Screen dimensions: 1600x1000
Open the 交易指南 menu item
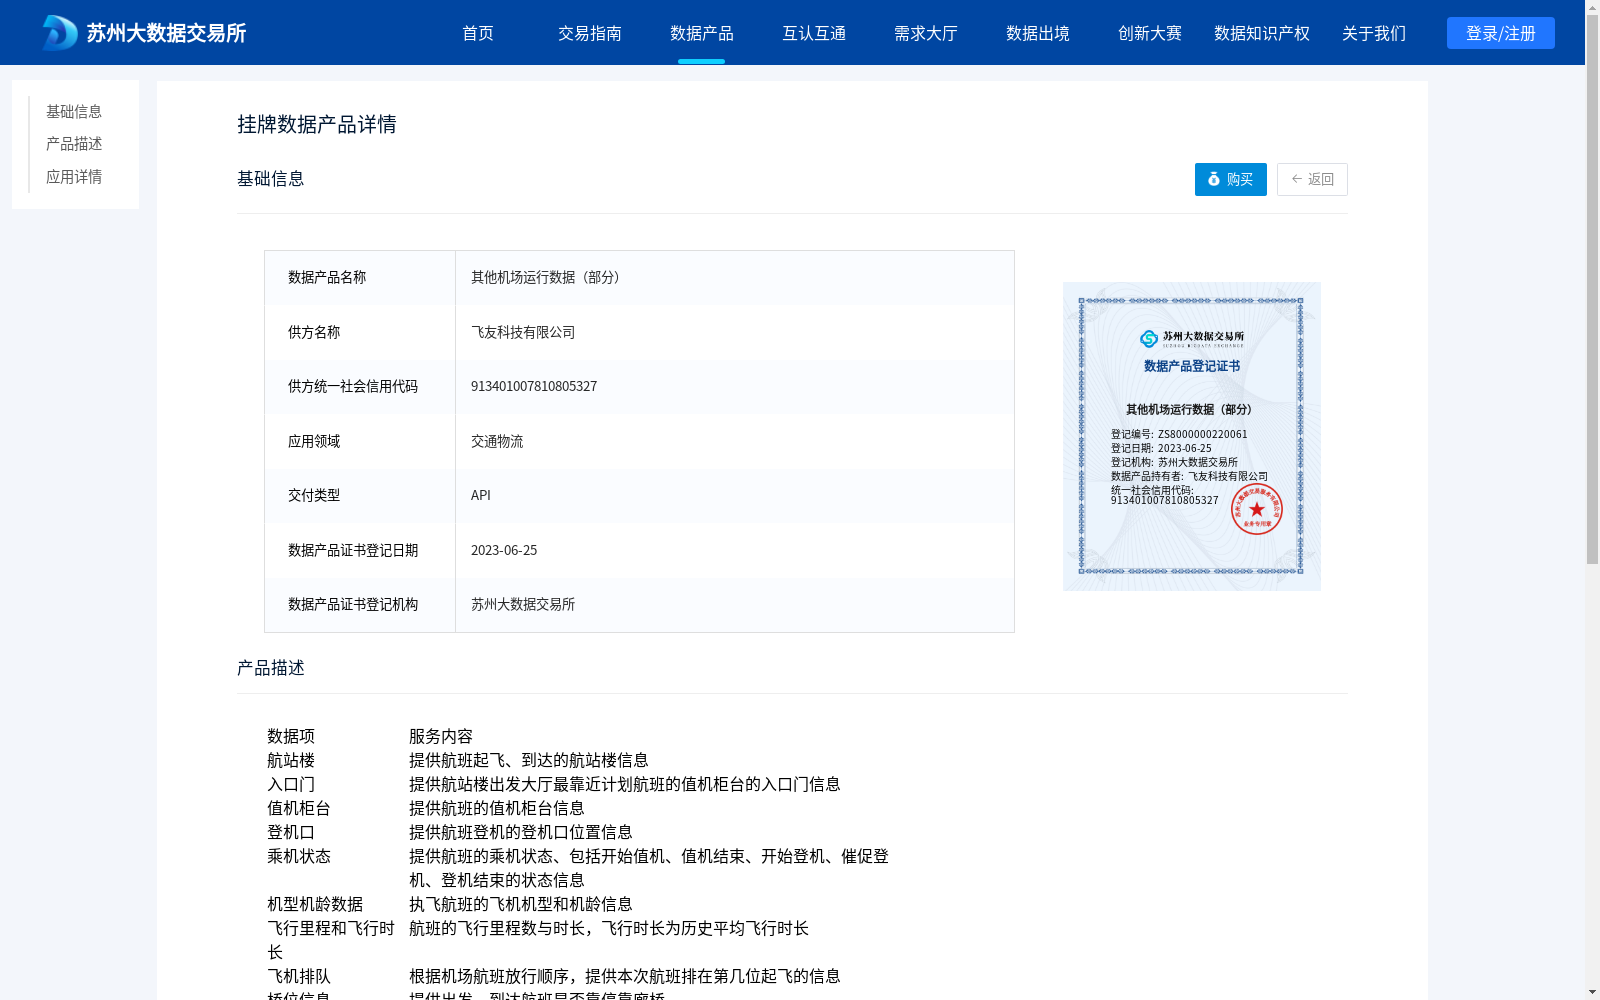point(590,33)
